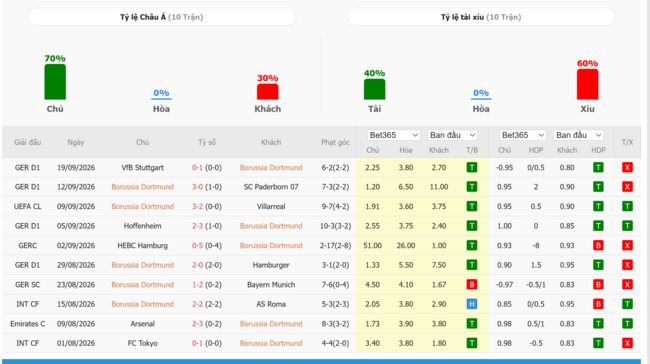The image size is (650, 364).
Task: Select the Tỷ lệ Châu Á tab
Action: pyautogui.click(x=162, y=17)
